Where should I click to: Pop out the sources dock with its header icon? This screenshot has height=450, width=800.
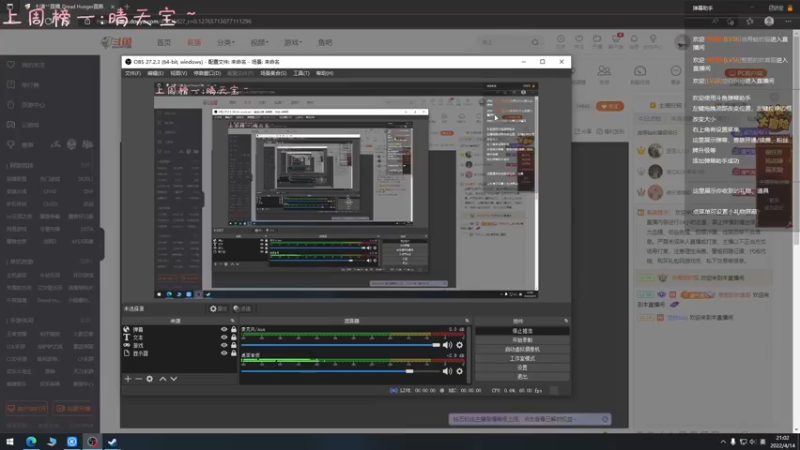click(x=233, y=321)
